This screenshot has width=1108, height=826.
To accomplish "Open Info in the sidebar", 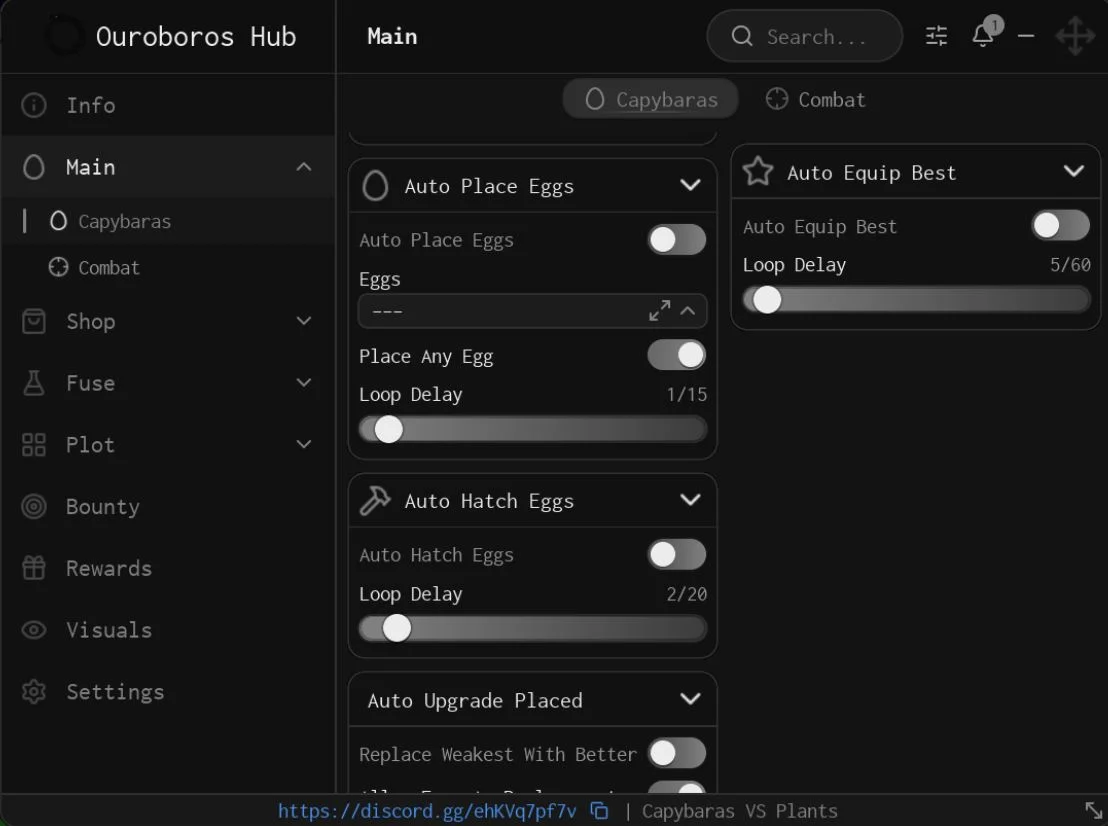I will point(167,105).
